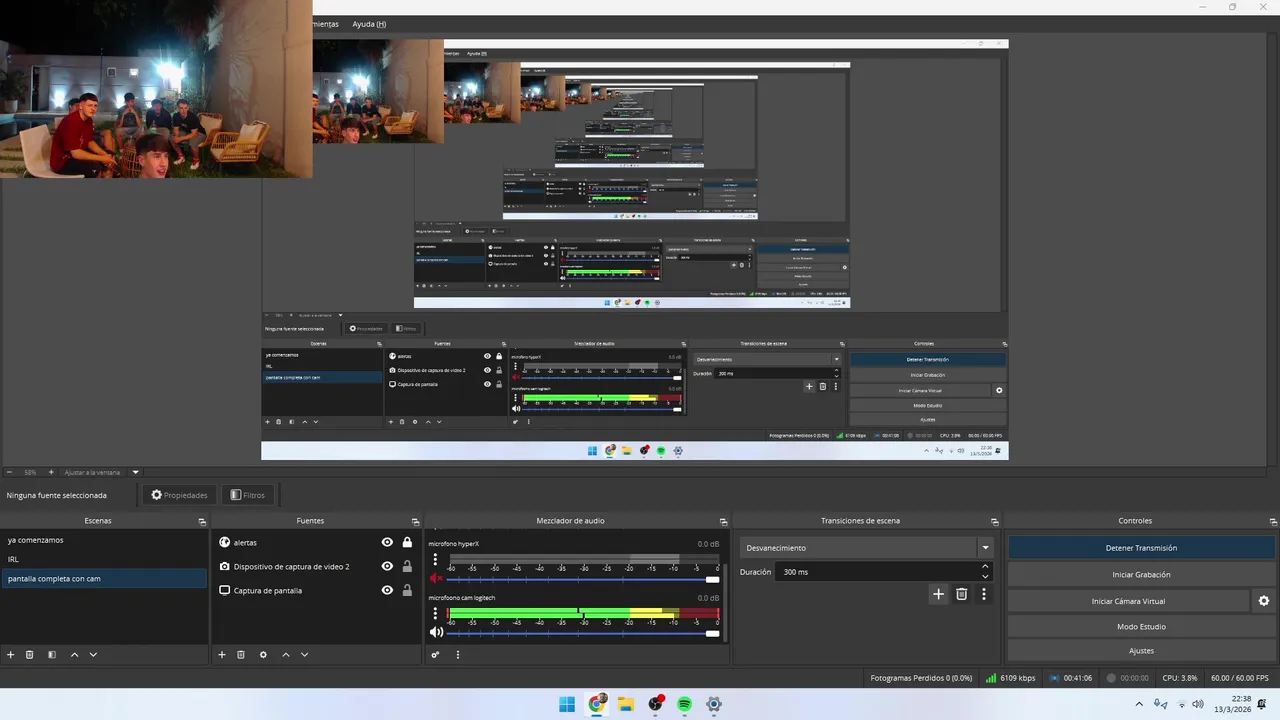Move the source up in Fuentes
Screen dimensions: 1280x720
click(285, 655)
